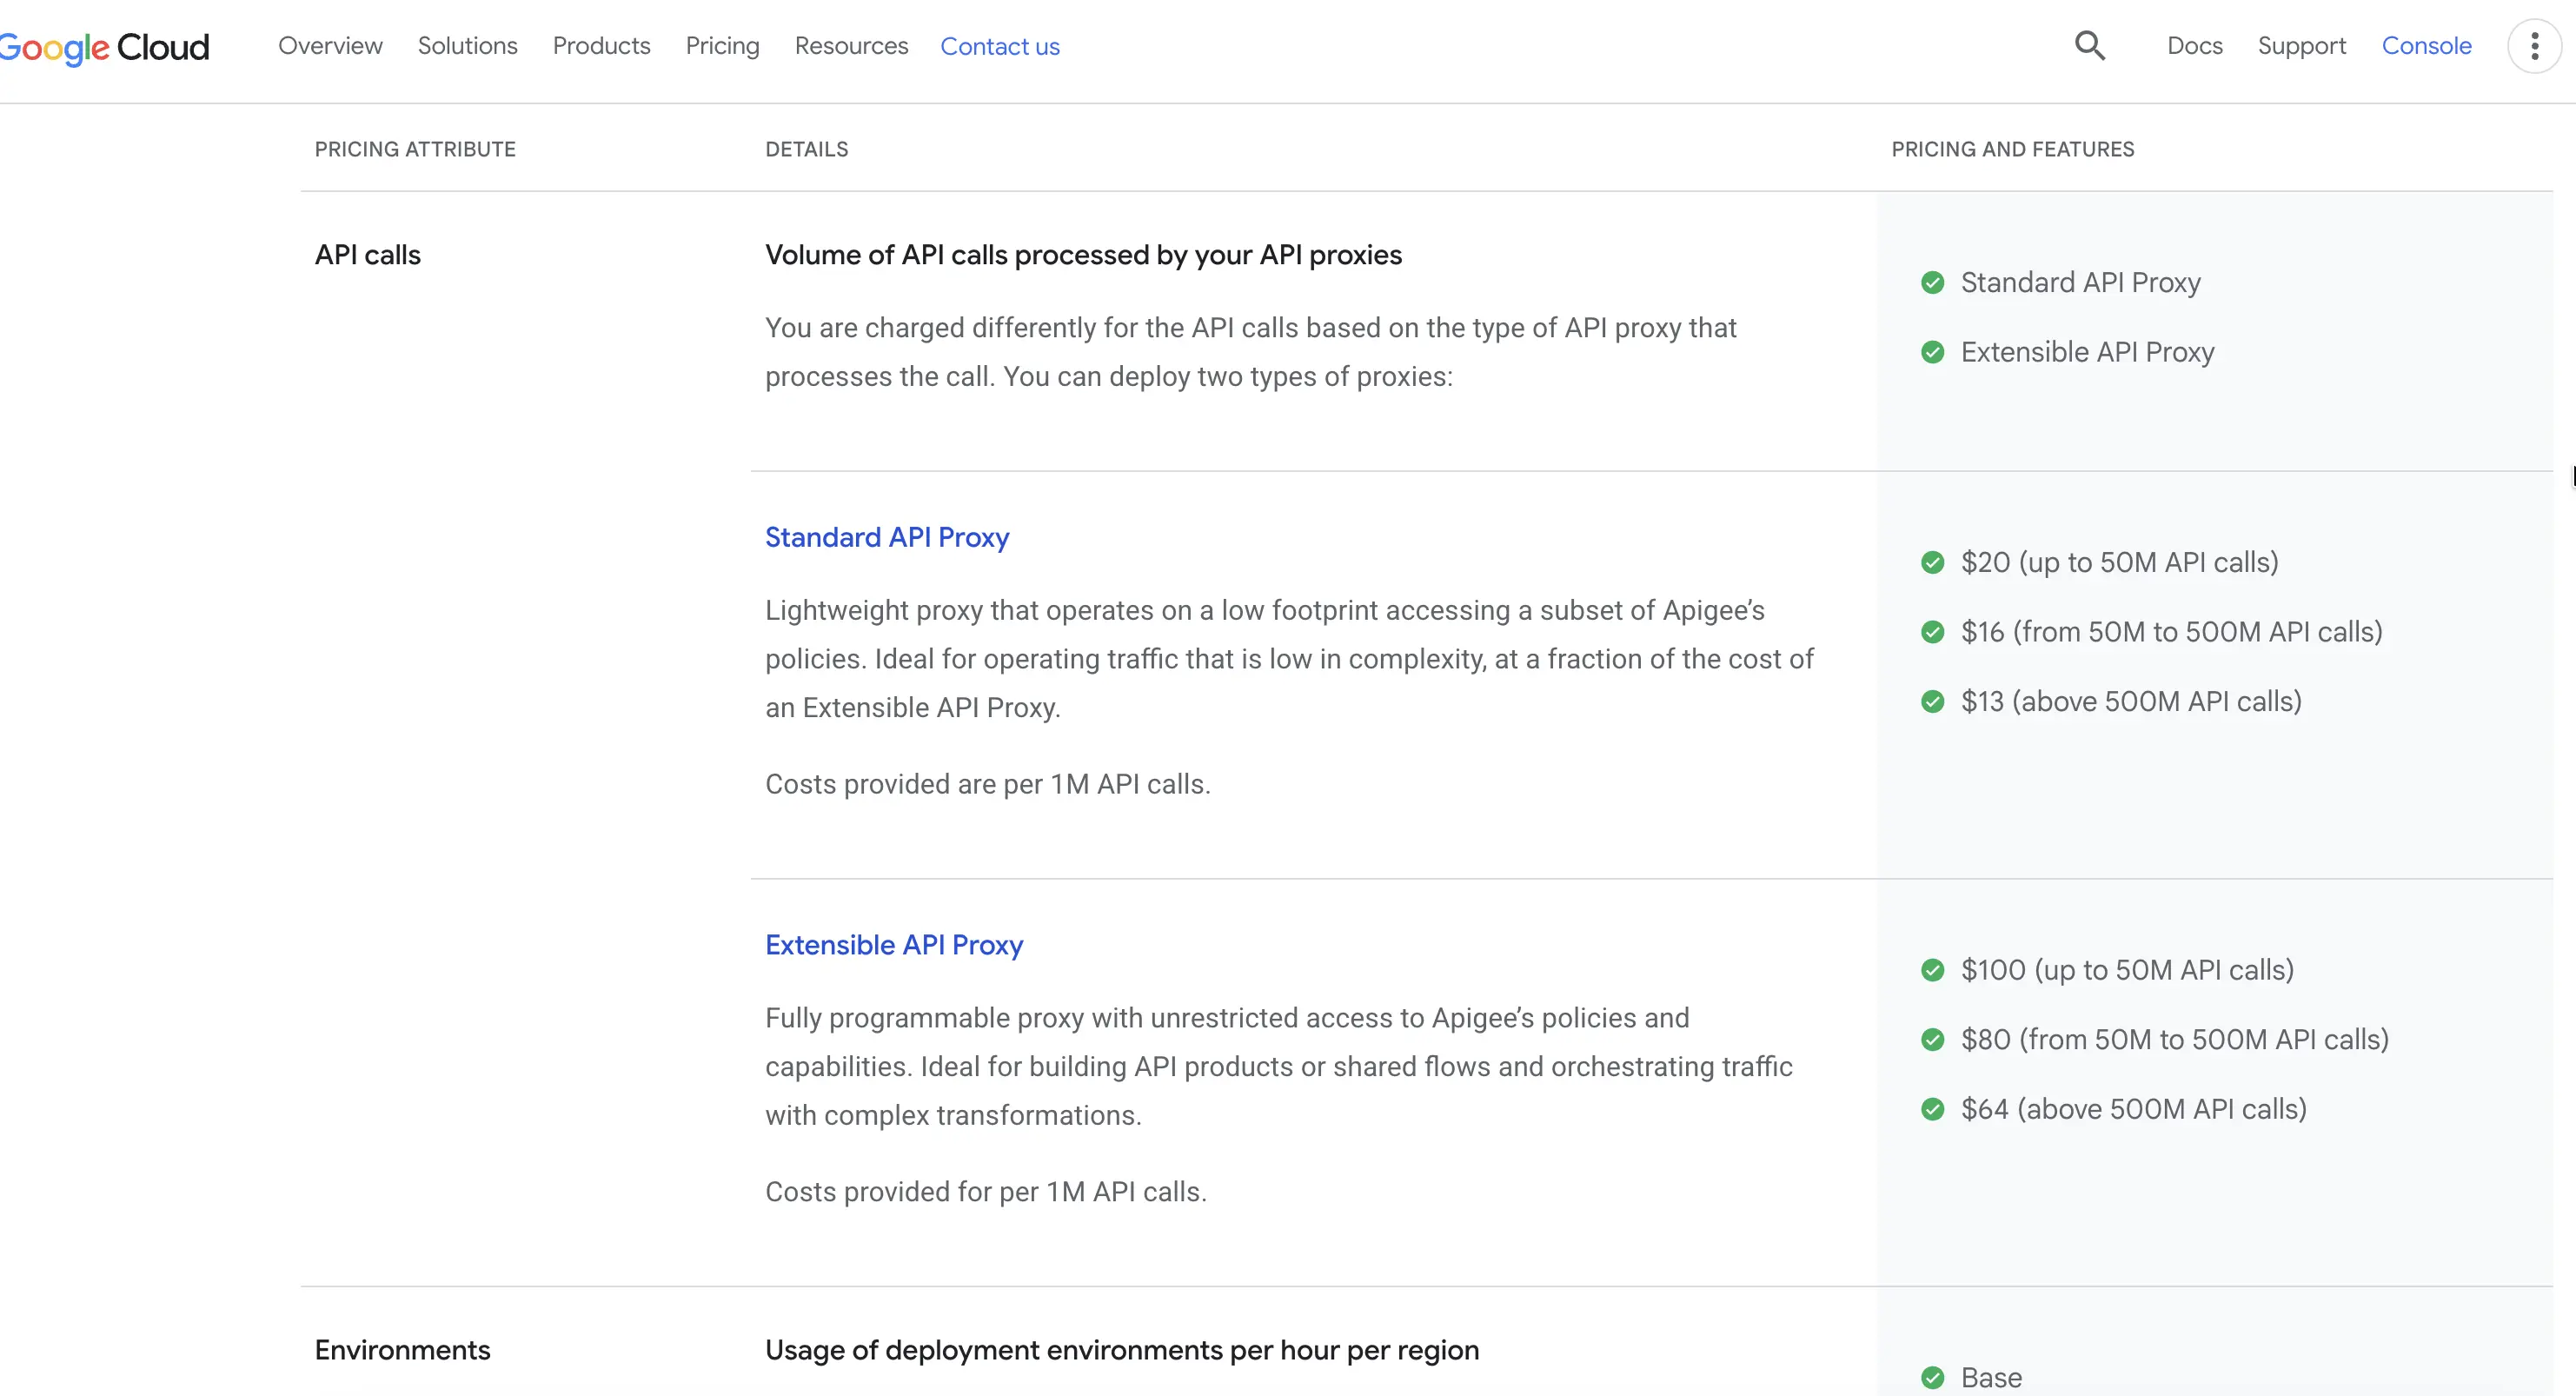Open the Support page
Image resolution: width=2576 pixels, height=1396 pixels.
coord(2301,46)
